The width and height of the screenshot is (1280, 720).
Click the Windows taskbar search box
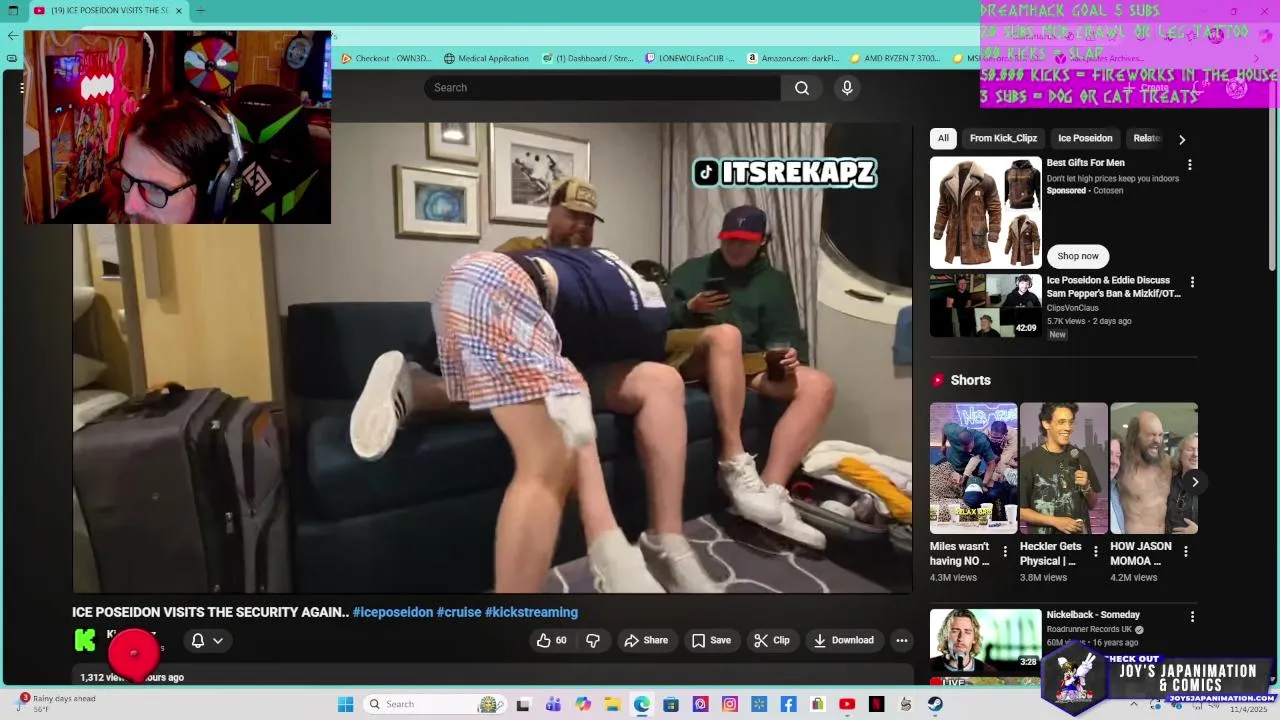click(x=434, y=704)
